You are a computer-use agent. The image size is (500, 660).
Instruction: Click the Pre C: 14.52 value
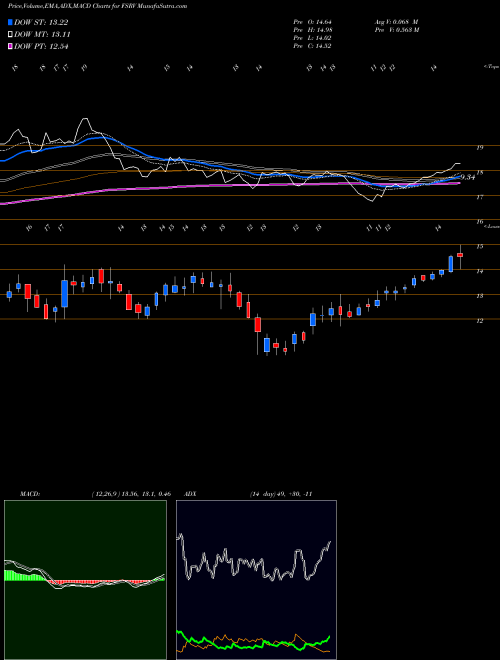tap(312, 46)
